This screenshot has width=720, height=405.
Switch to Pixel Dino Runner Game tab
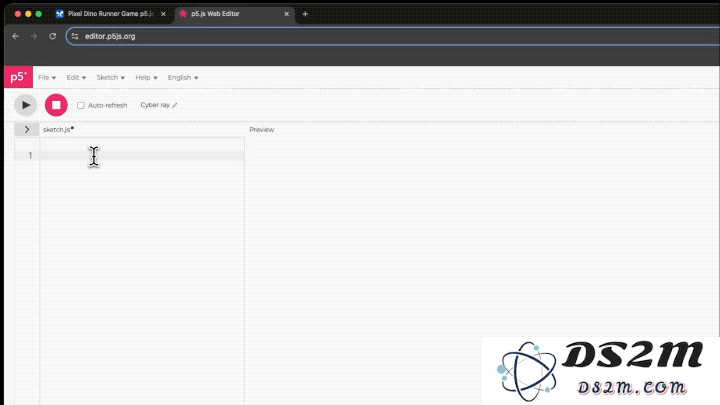(110, 14)
